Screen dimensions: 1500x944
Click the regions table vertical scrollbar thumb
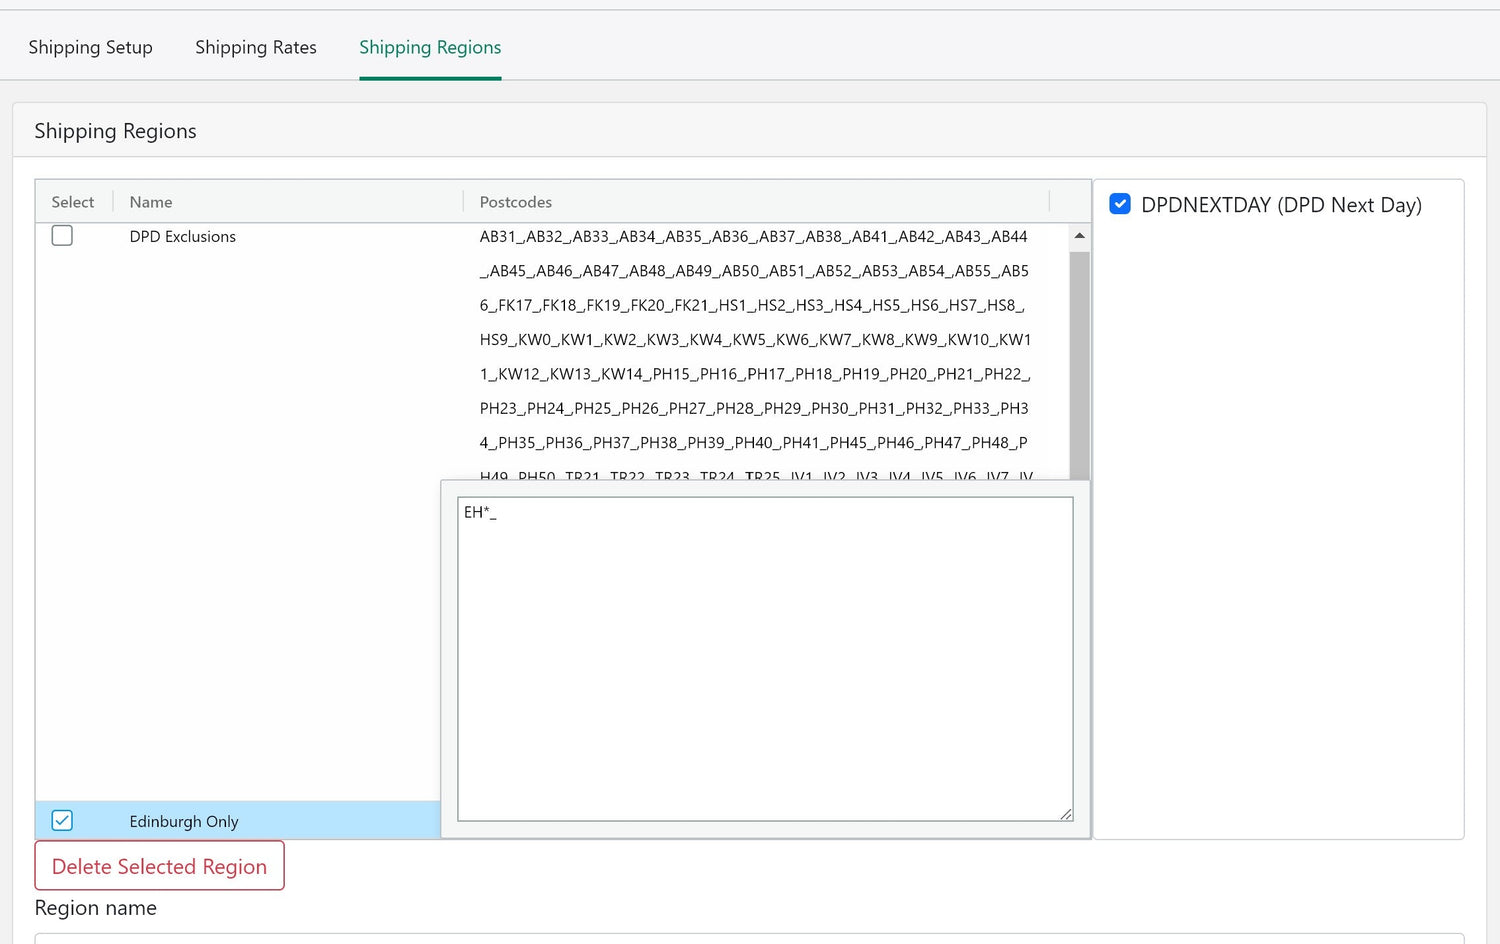1079,360
